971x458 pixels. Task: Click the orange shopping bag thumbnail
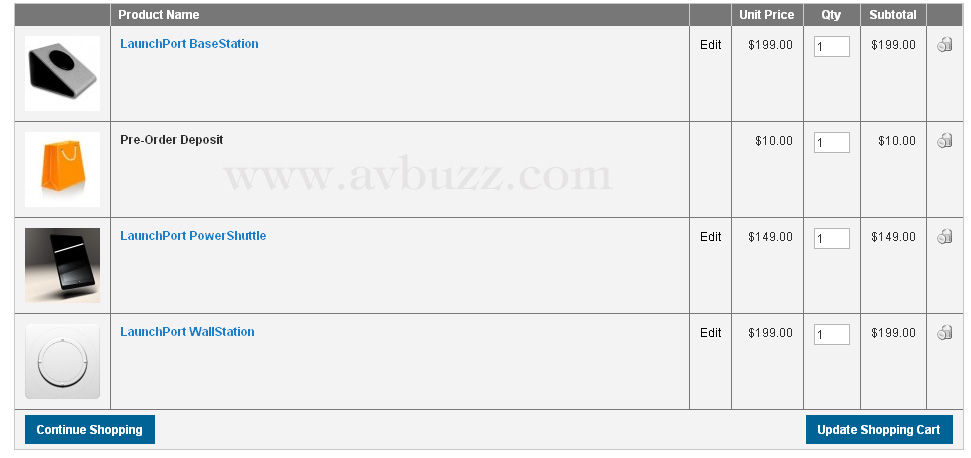tap(62, 169)
